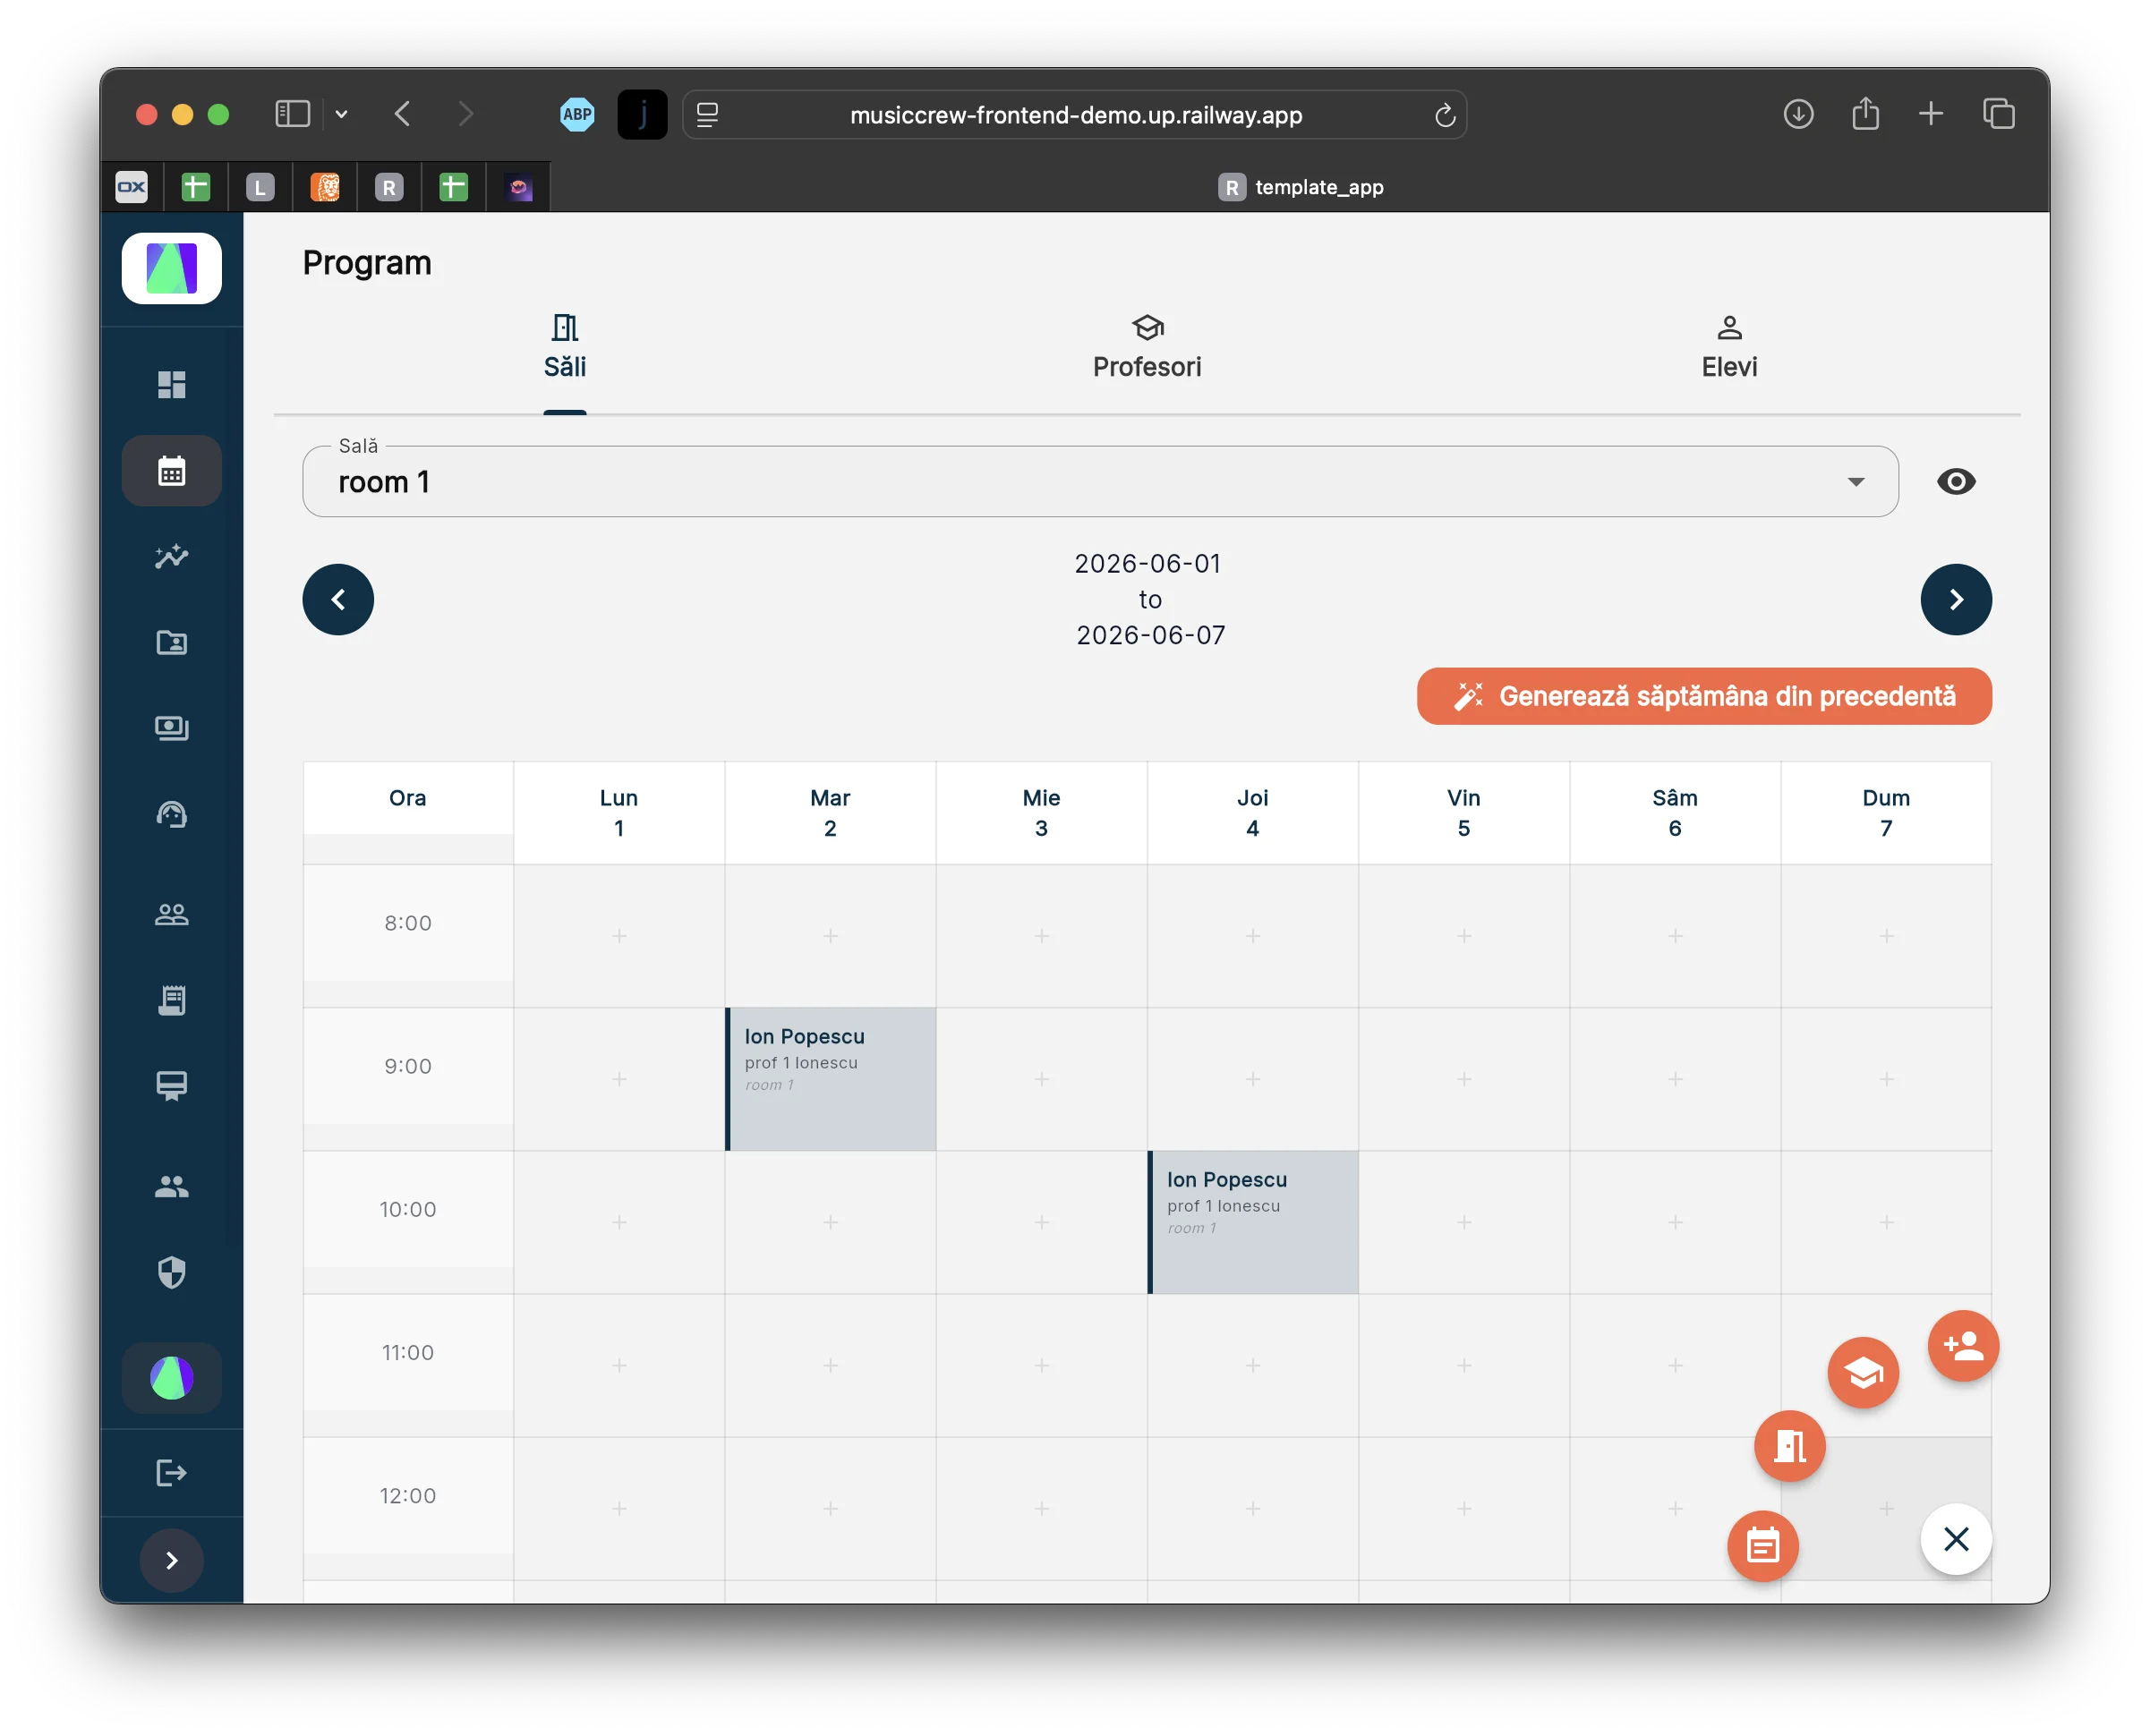Screen dimensions: 2150x1736
Task: Open Safari downloads icon
Action: coord(1798,114)
